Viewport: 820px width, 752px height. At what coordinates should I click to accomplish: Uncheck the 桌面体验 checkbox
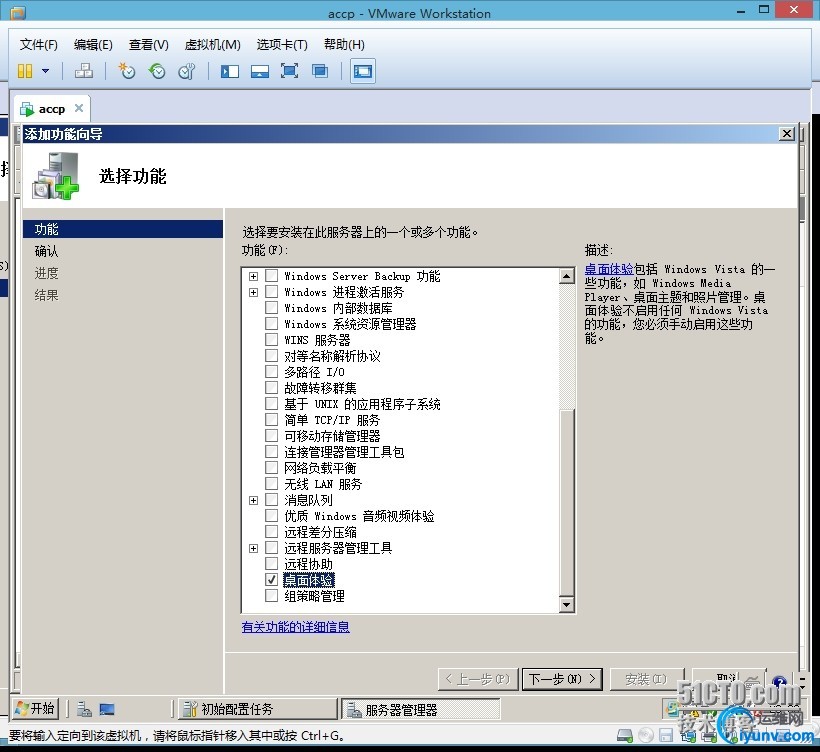tap(271, 580)
